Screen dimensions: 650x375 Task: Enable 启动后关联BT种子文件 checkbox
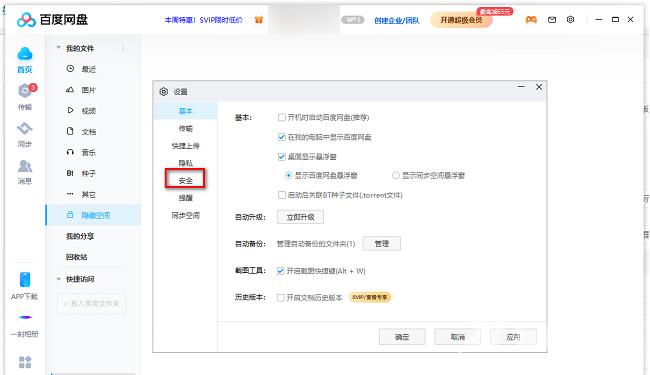[x=281, y=195]
